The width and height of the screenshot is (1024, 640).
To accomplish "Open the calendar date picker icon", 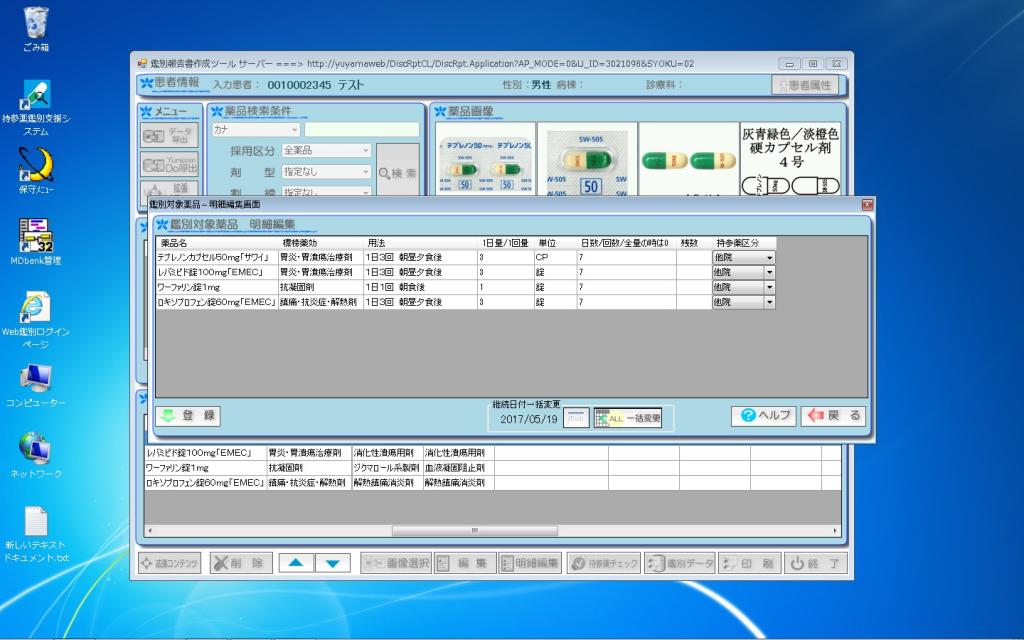I will pyautogui.click(x=576, y=419).
